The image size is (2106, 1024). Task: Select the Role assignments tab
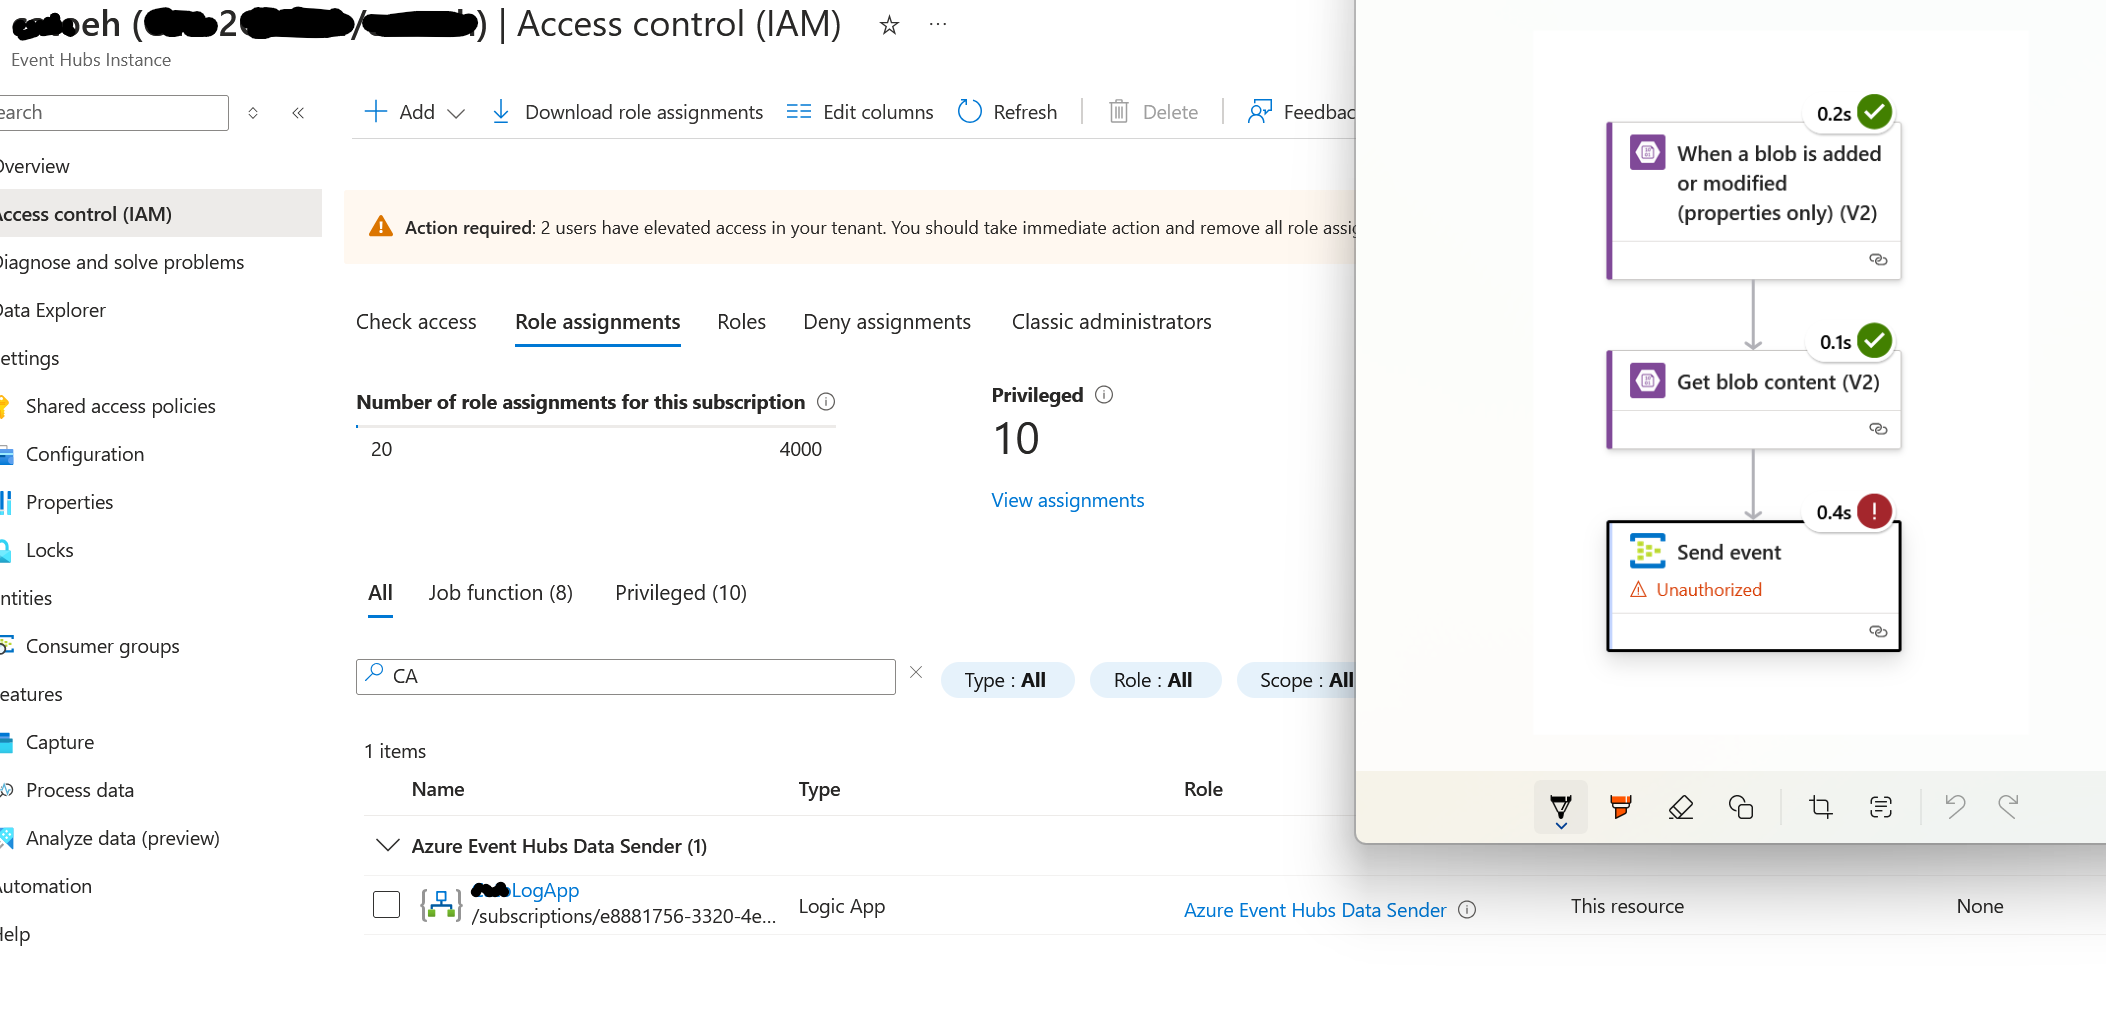(597, 322)
